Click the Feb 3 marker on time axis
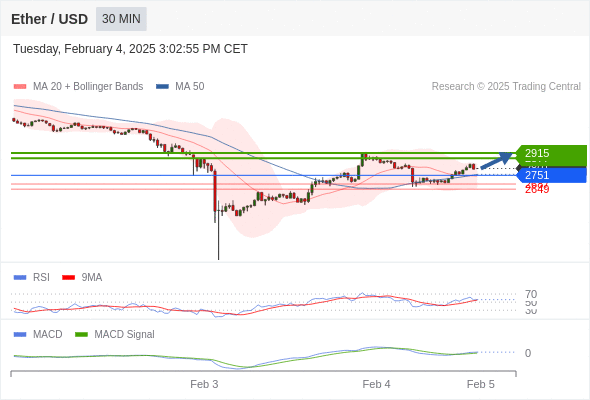The height and width of the screenshot is (400, 590). (204, 384)
